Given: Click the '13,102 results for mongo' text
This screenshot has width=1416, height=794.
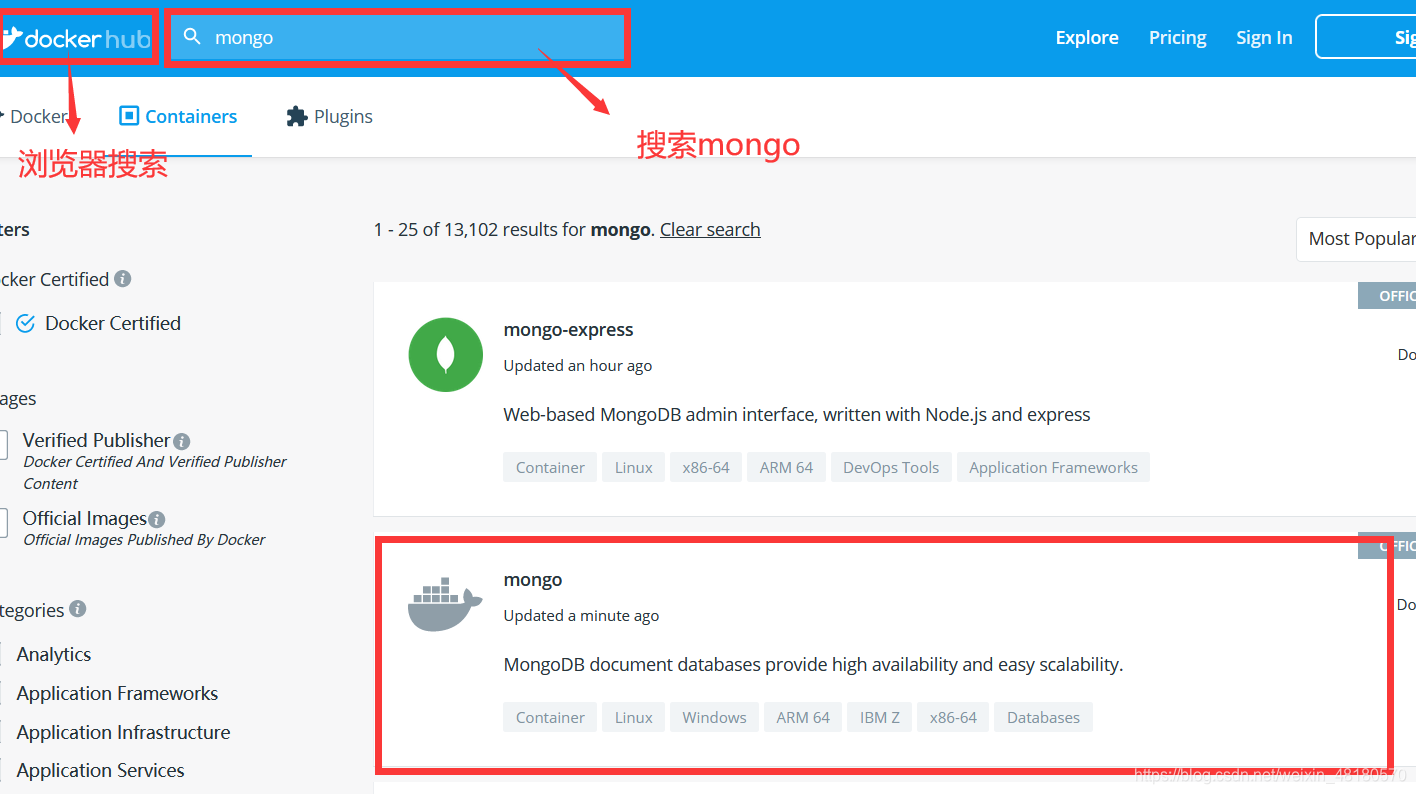Looking at the screenshot, I should [x=548, y=229].
